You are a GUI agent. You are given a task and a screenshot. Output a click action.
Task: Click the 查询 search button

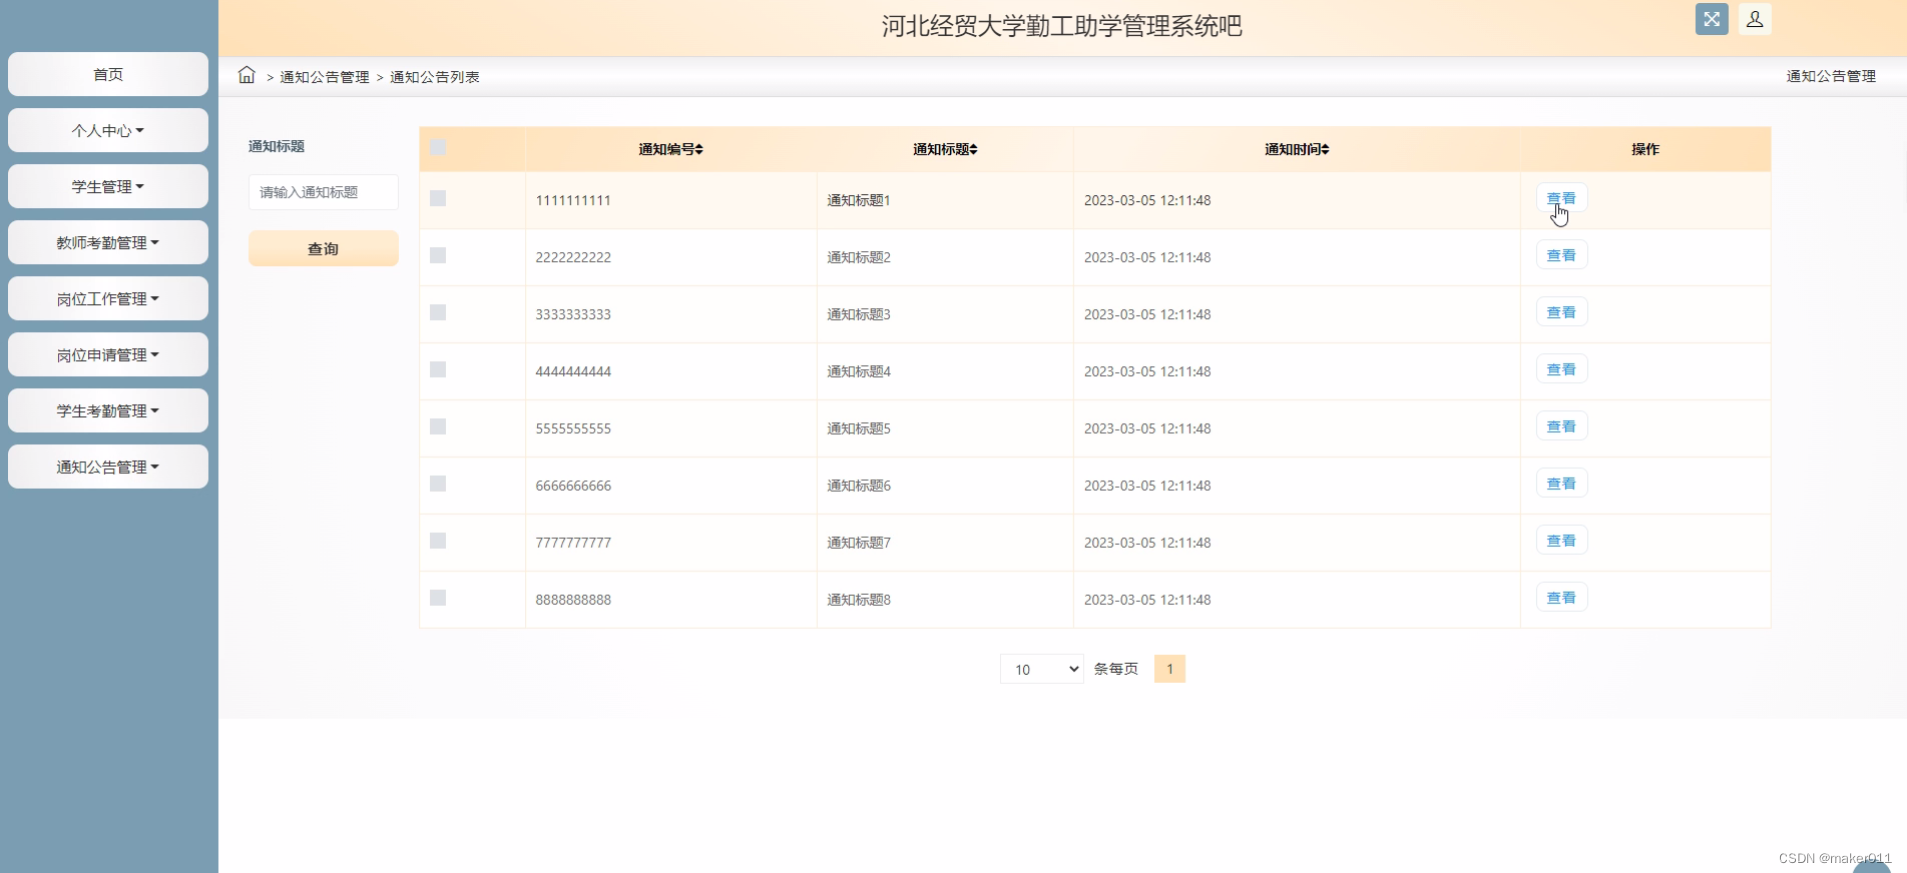point(323,248)
